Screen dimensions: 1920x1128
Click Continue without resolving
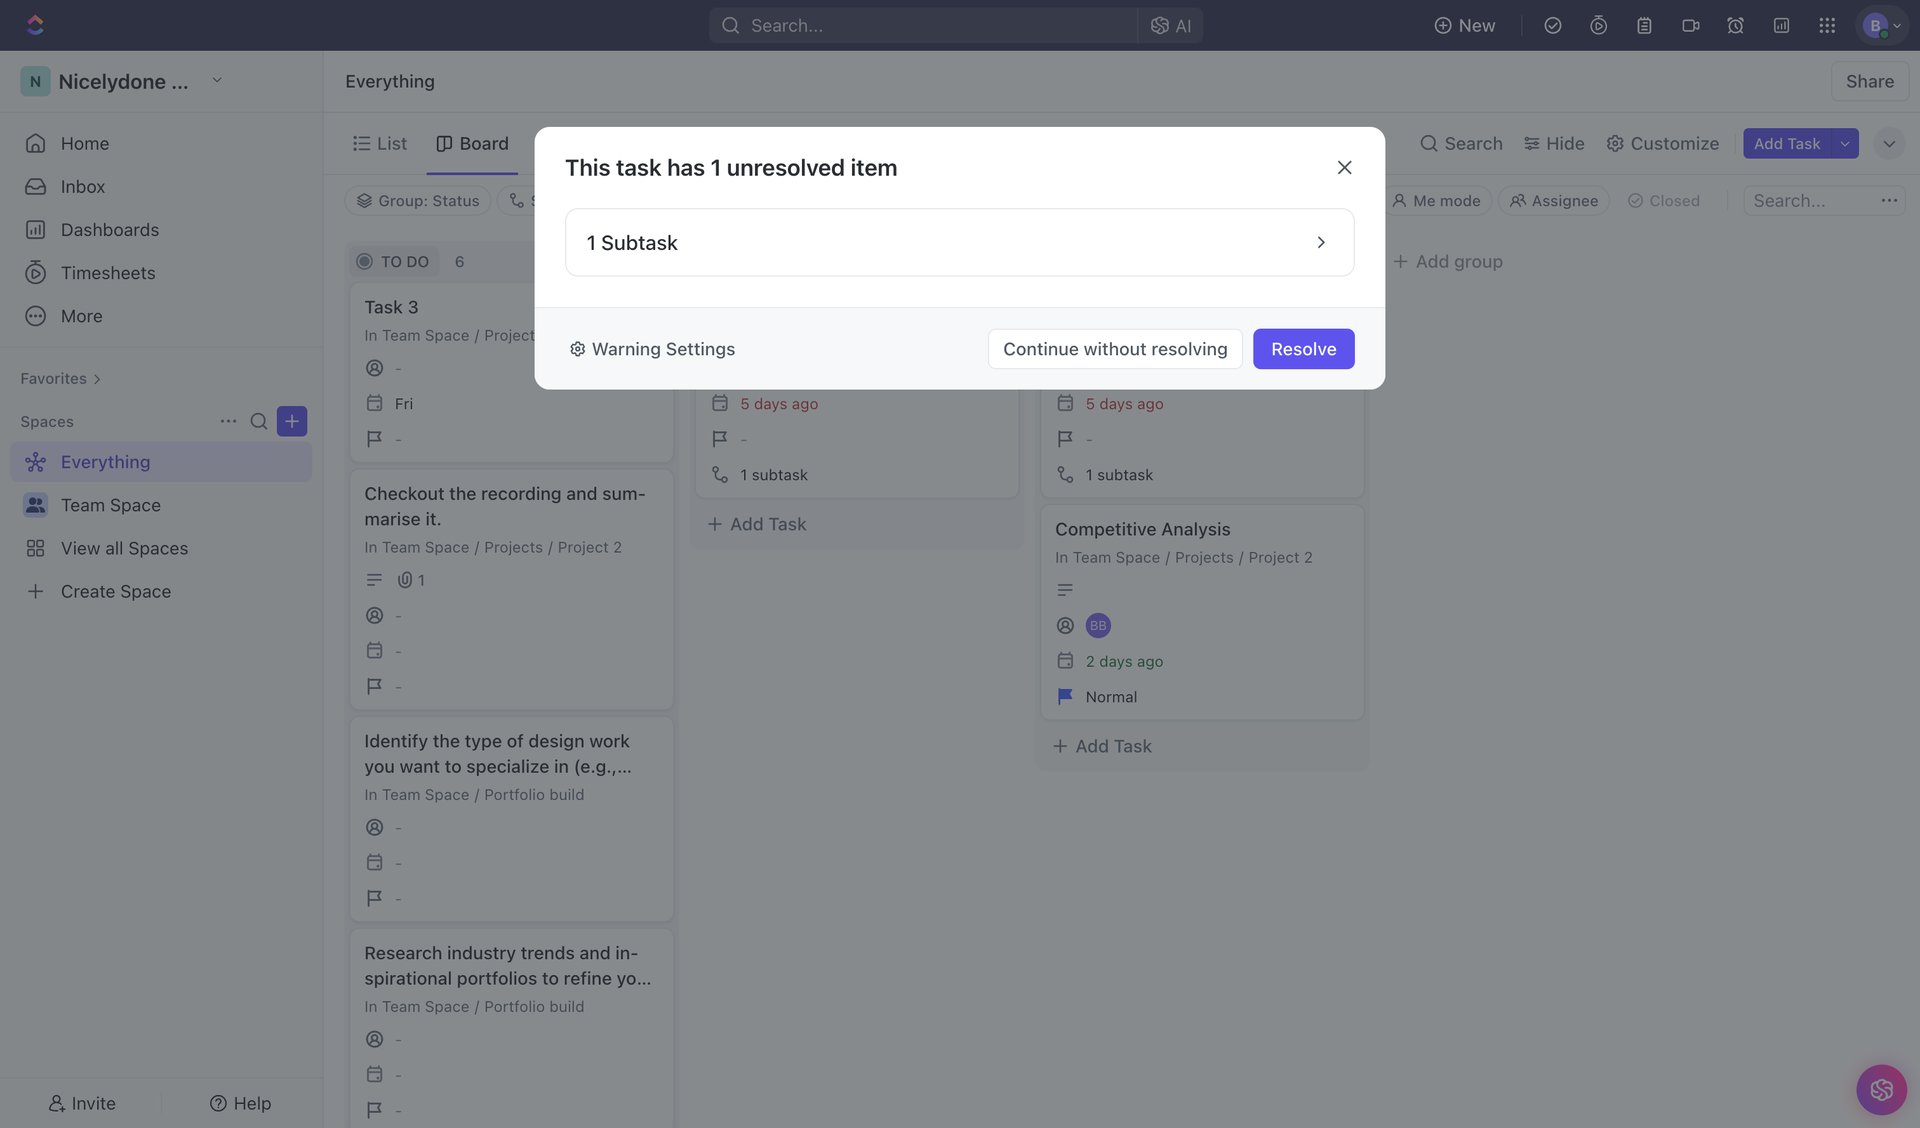click(1115, 348)
